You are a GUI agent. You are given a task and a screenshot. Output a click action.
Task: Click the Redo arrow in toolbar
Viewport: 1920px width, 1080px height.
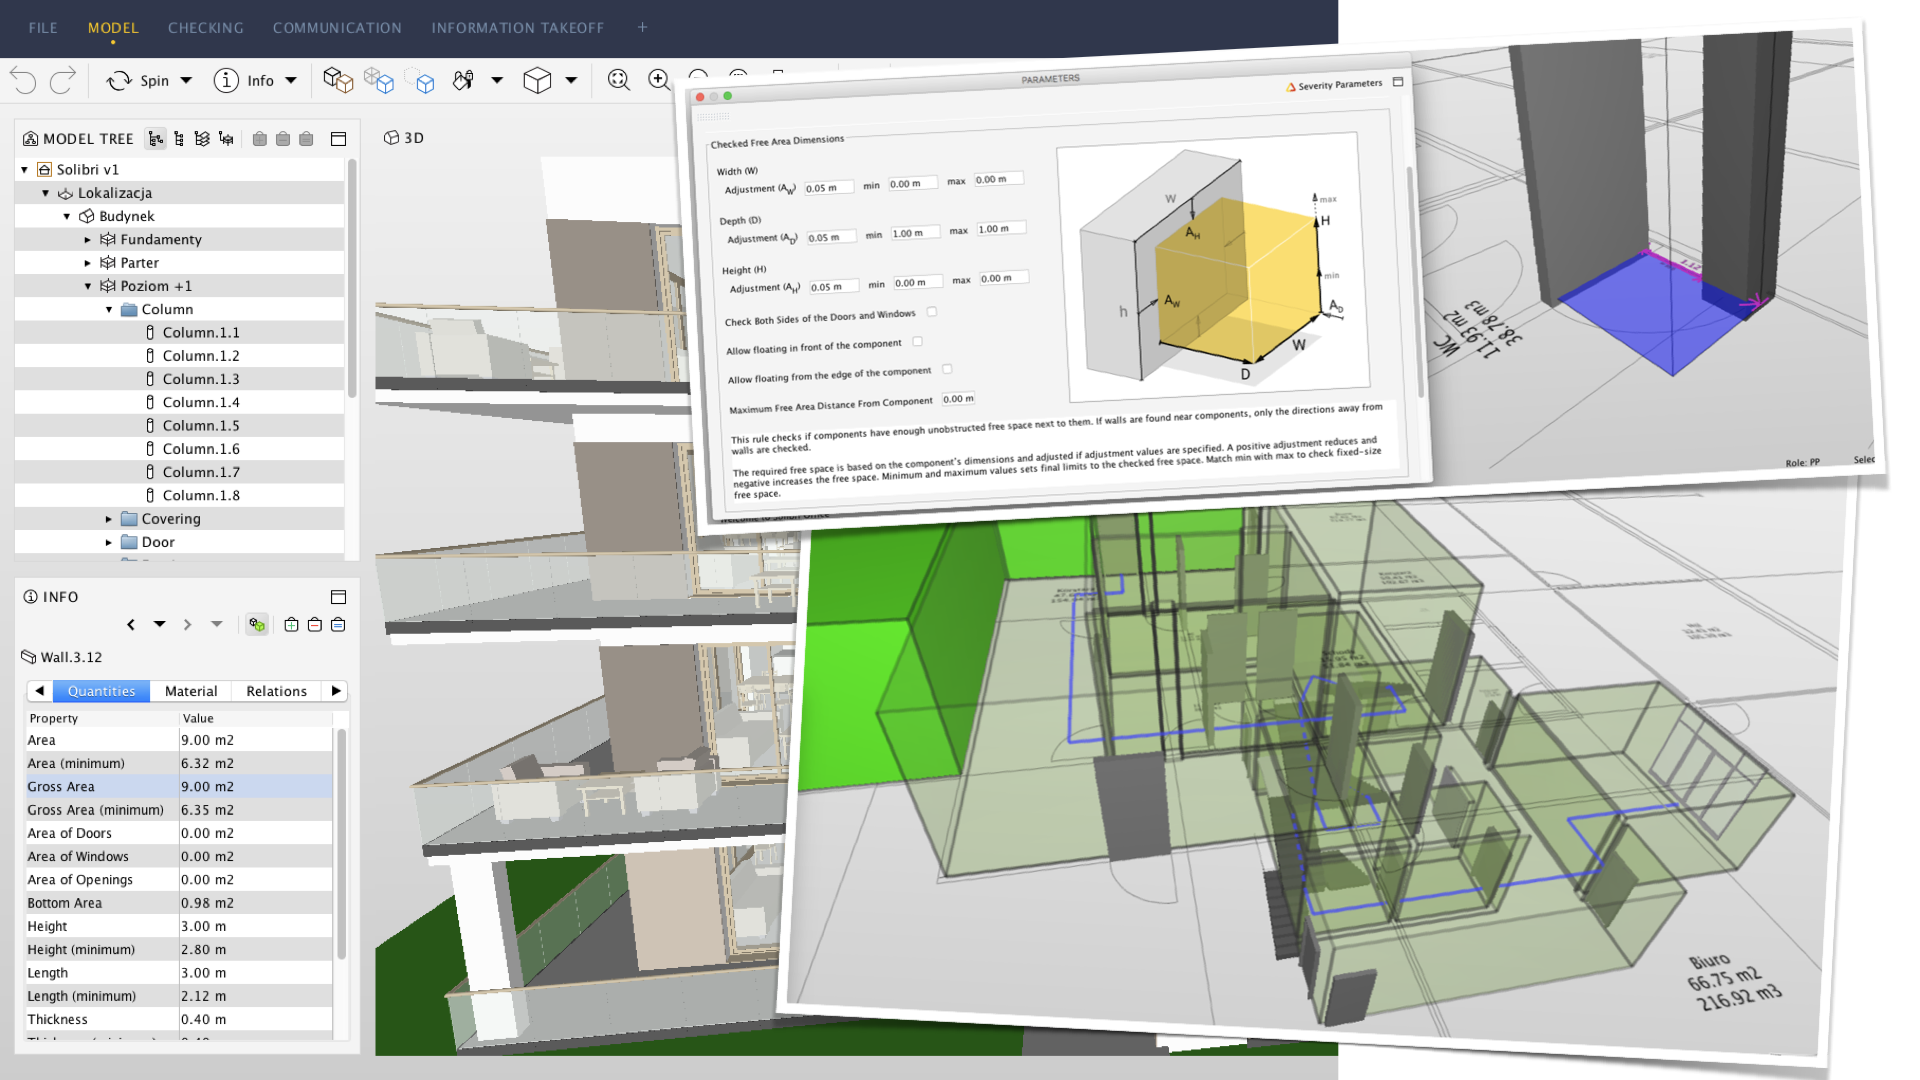[63, 81]
